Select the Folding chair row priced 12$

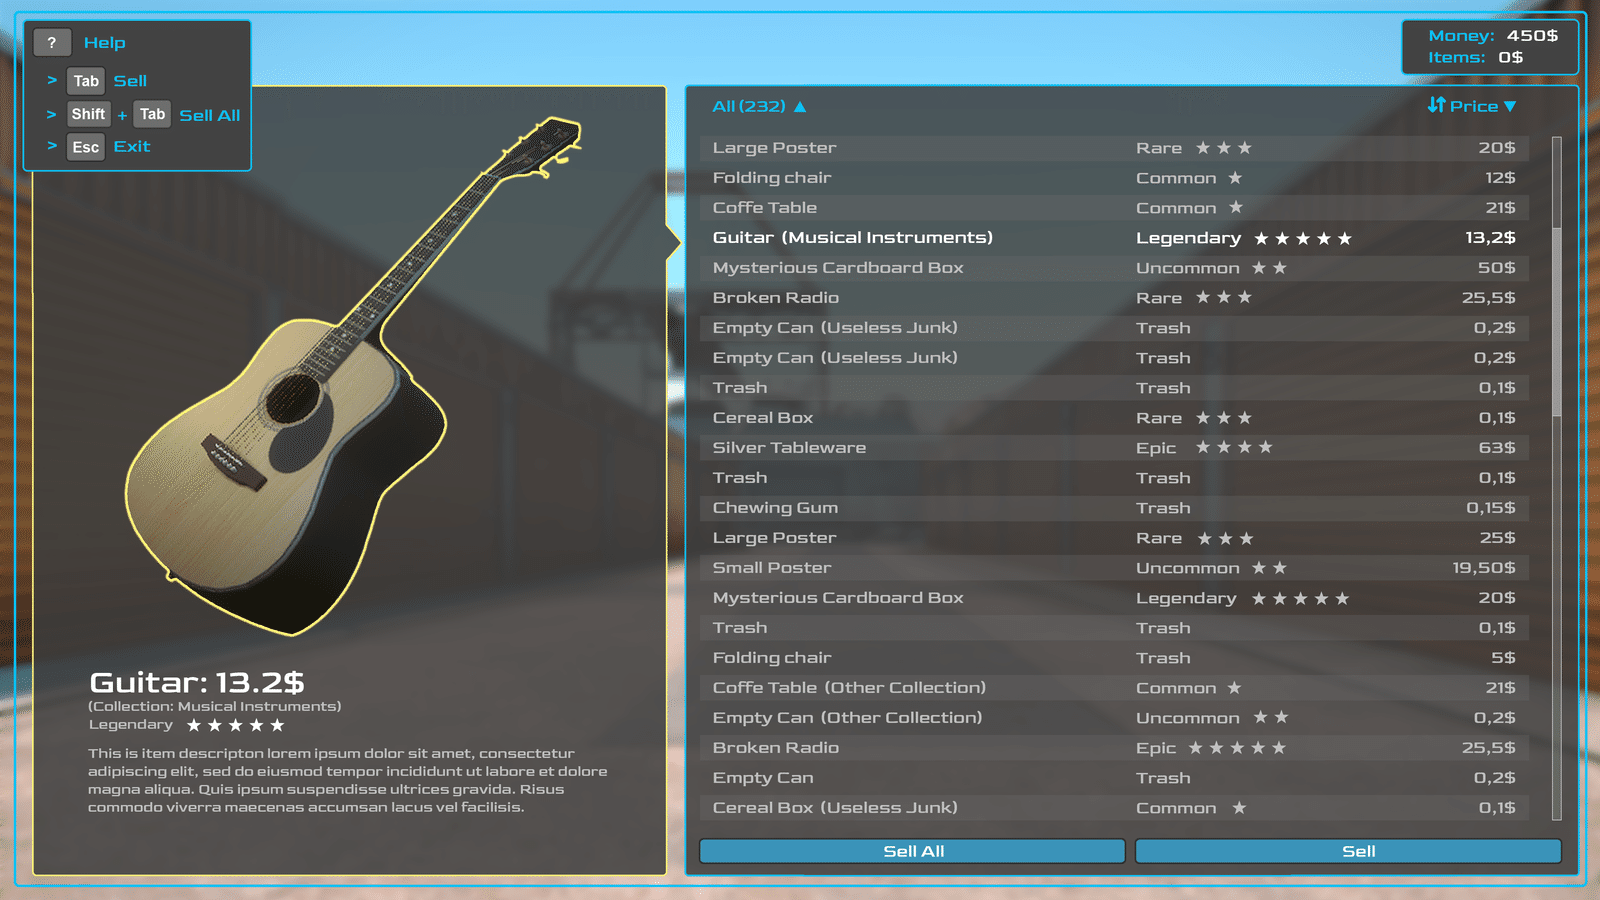[1114, 177]
